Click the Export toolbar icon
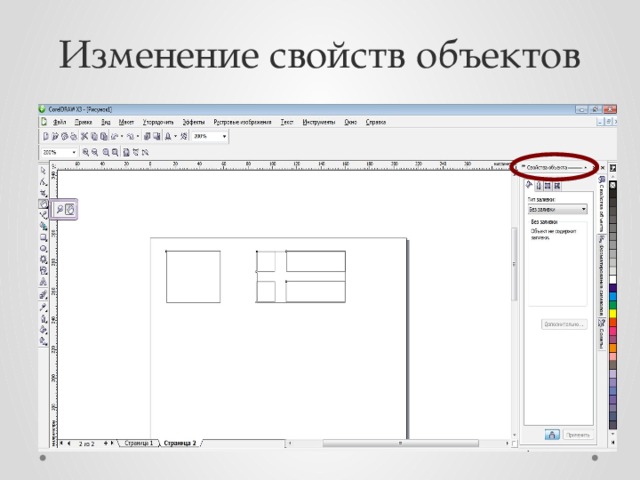640x480 pixels. pyautogui.click(x=157, y=136)
